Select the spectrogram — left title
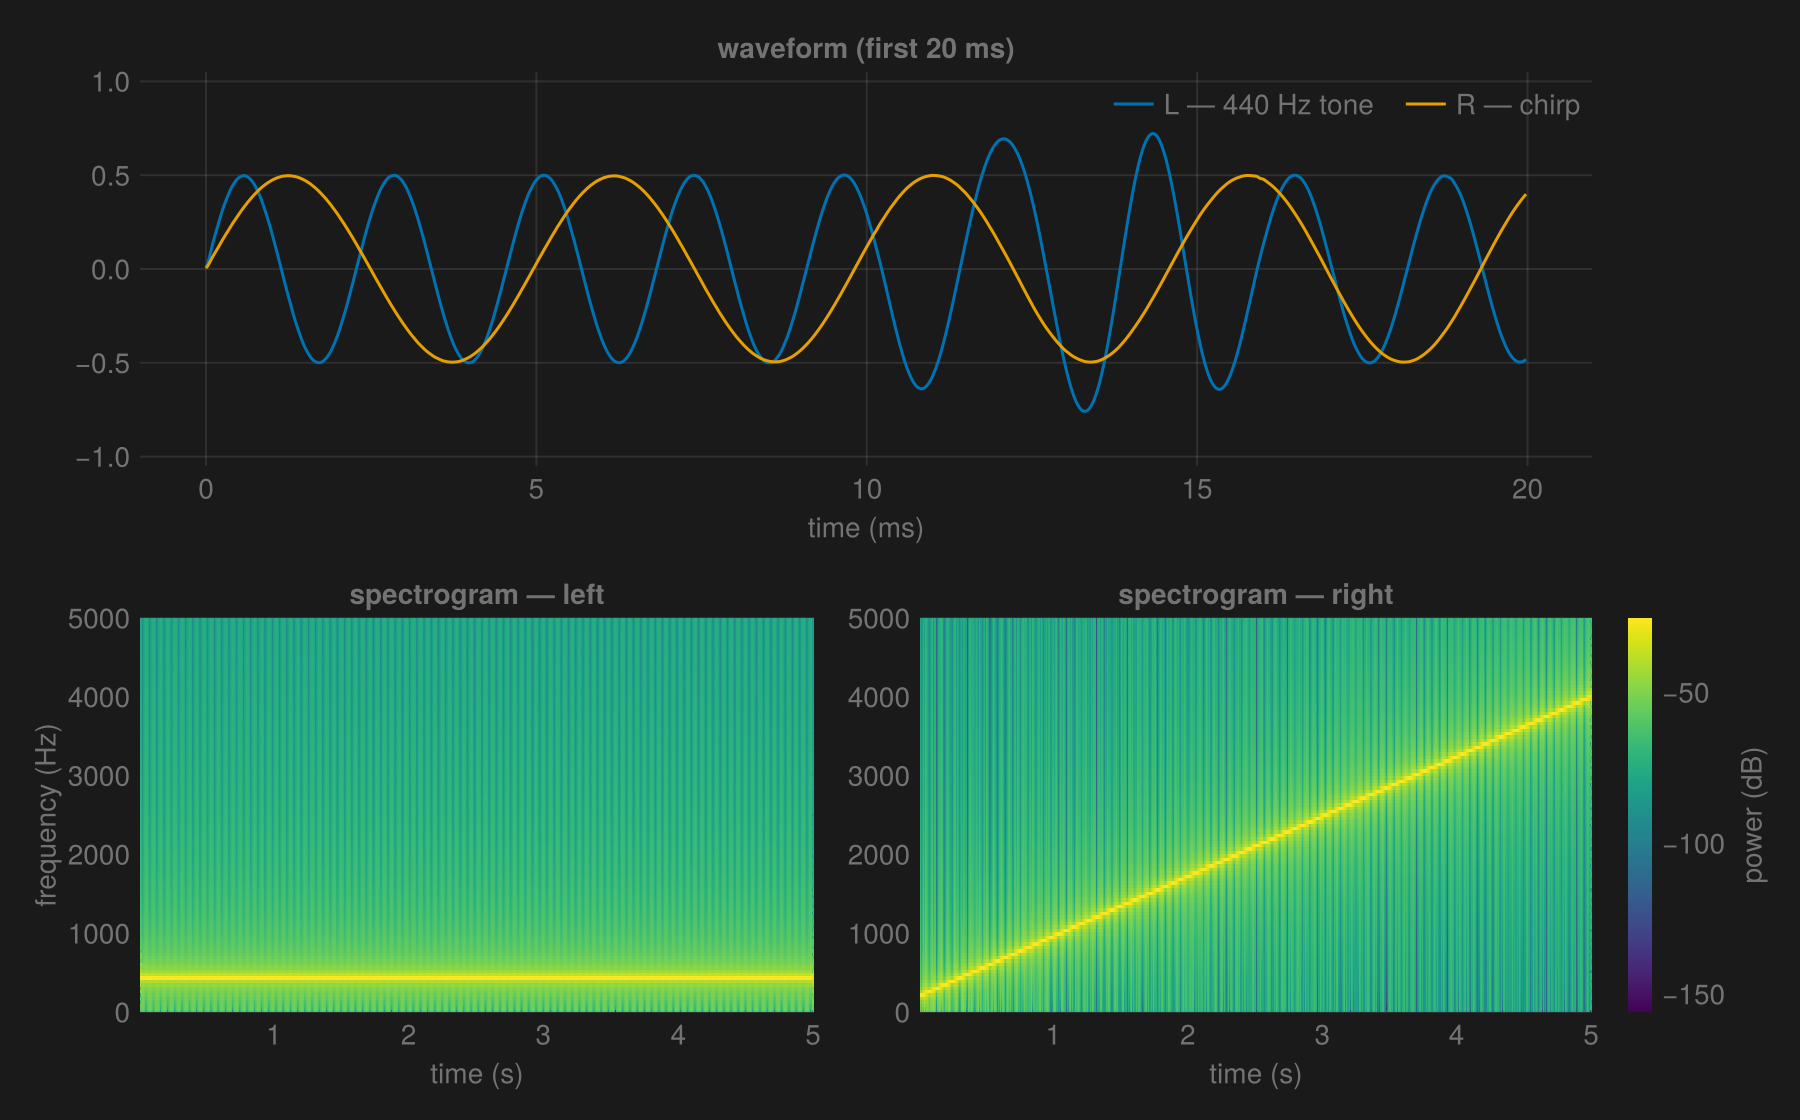Screen dimensions: 1800x1120 pos(477,595)
